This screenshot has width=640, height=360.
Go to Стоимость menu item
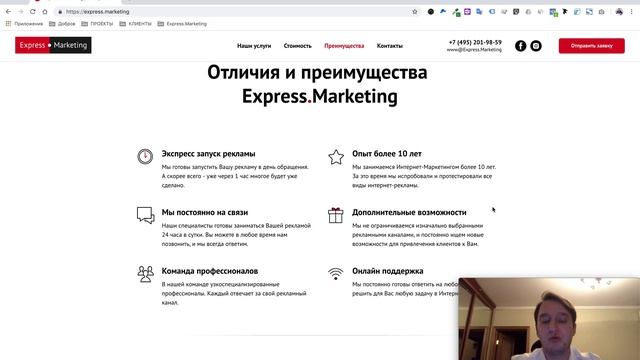click(x=298, y=46)
